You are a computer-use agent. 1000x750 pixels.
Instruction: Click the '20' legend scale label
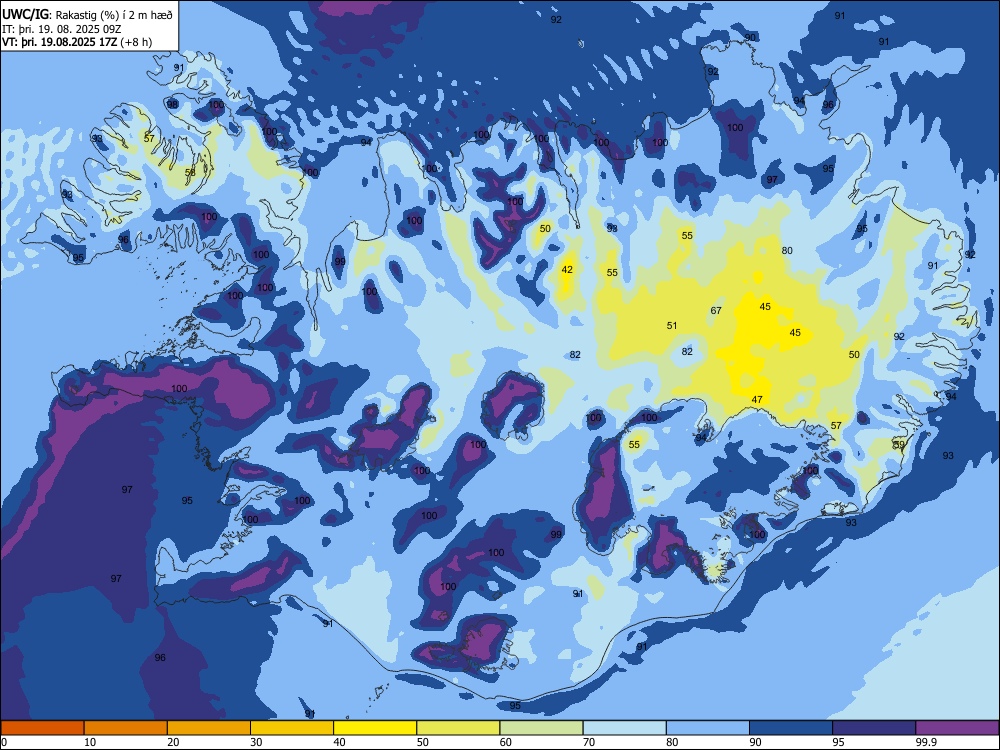(173, 742)
